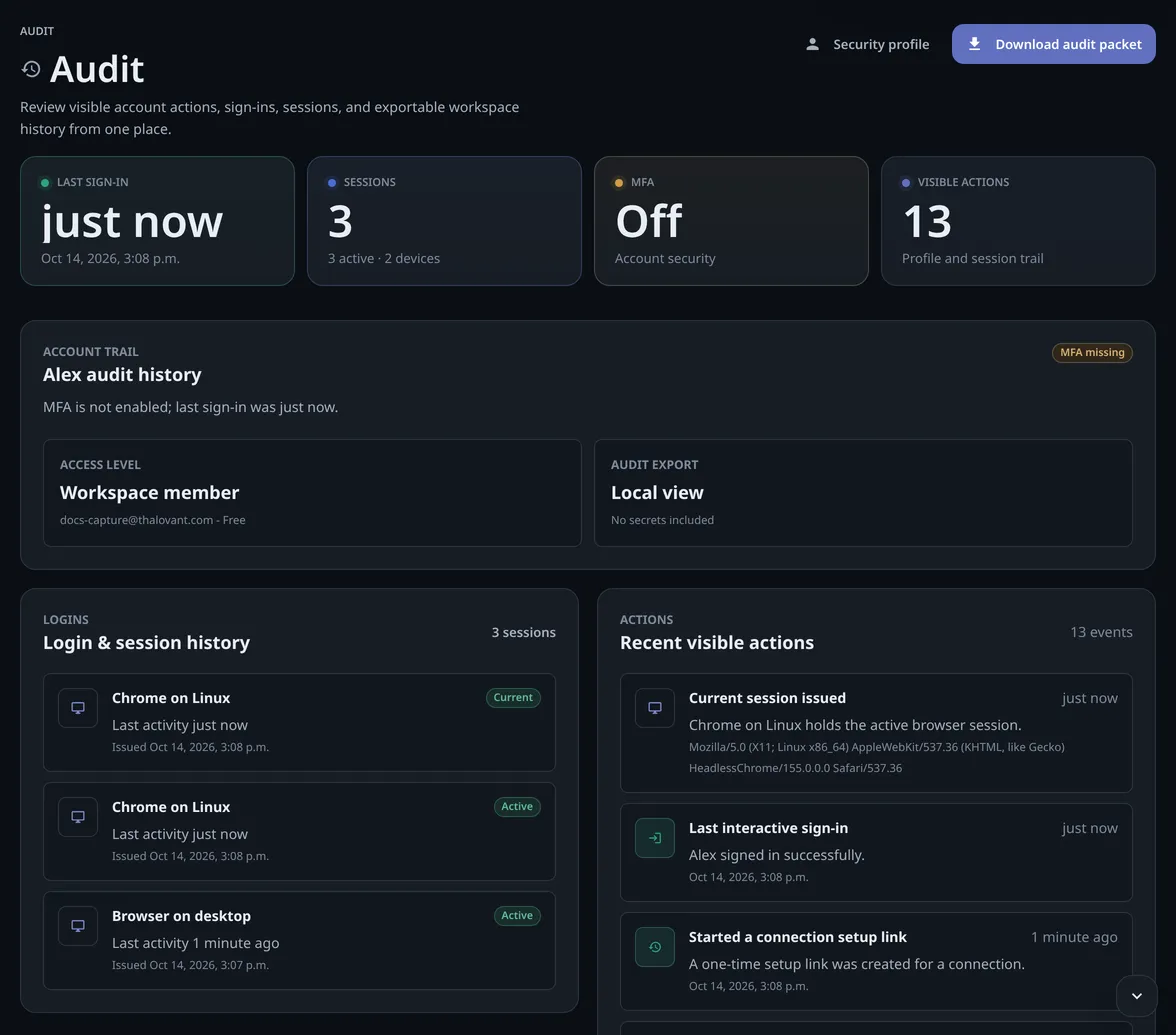Click the Visible Actions status dot
The height and width of the screenshot is (1035, 1176).
pyautogui.click(x=905, y=183)
